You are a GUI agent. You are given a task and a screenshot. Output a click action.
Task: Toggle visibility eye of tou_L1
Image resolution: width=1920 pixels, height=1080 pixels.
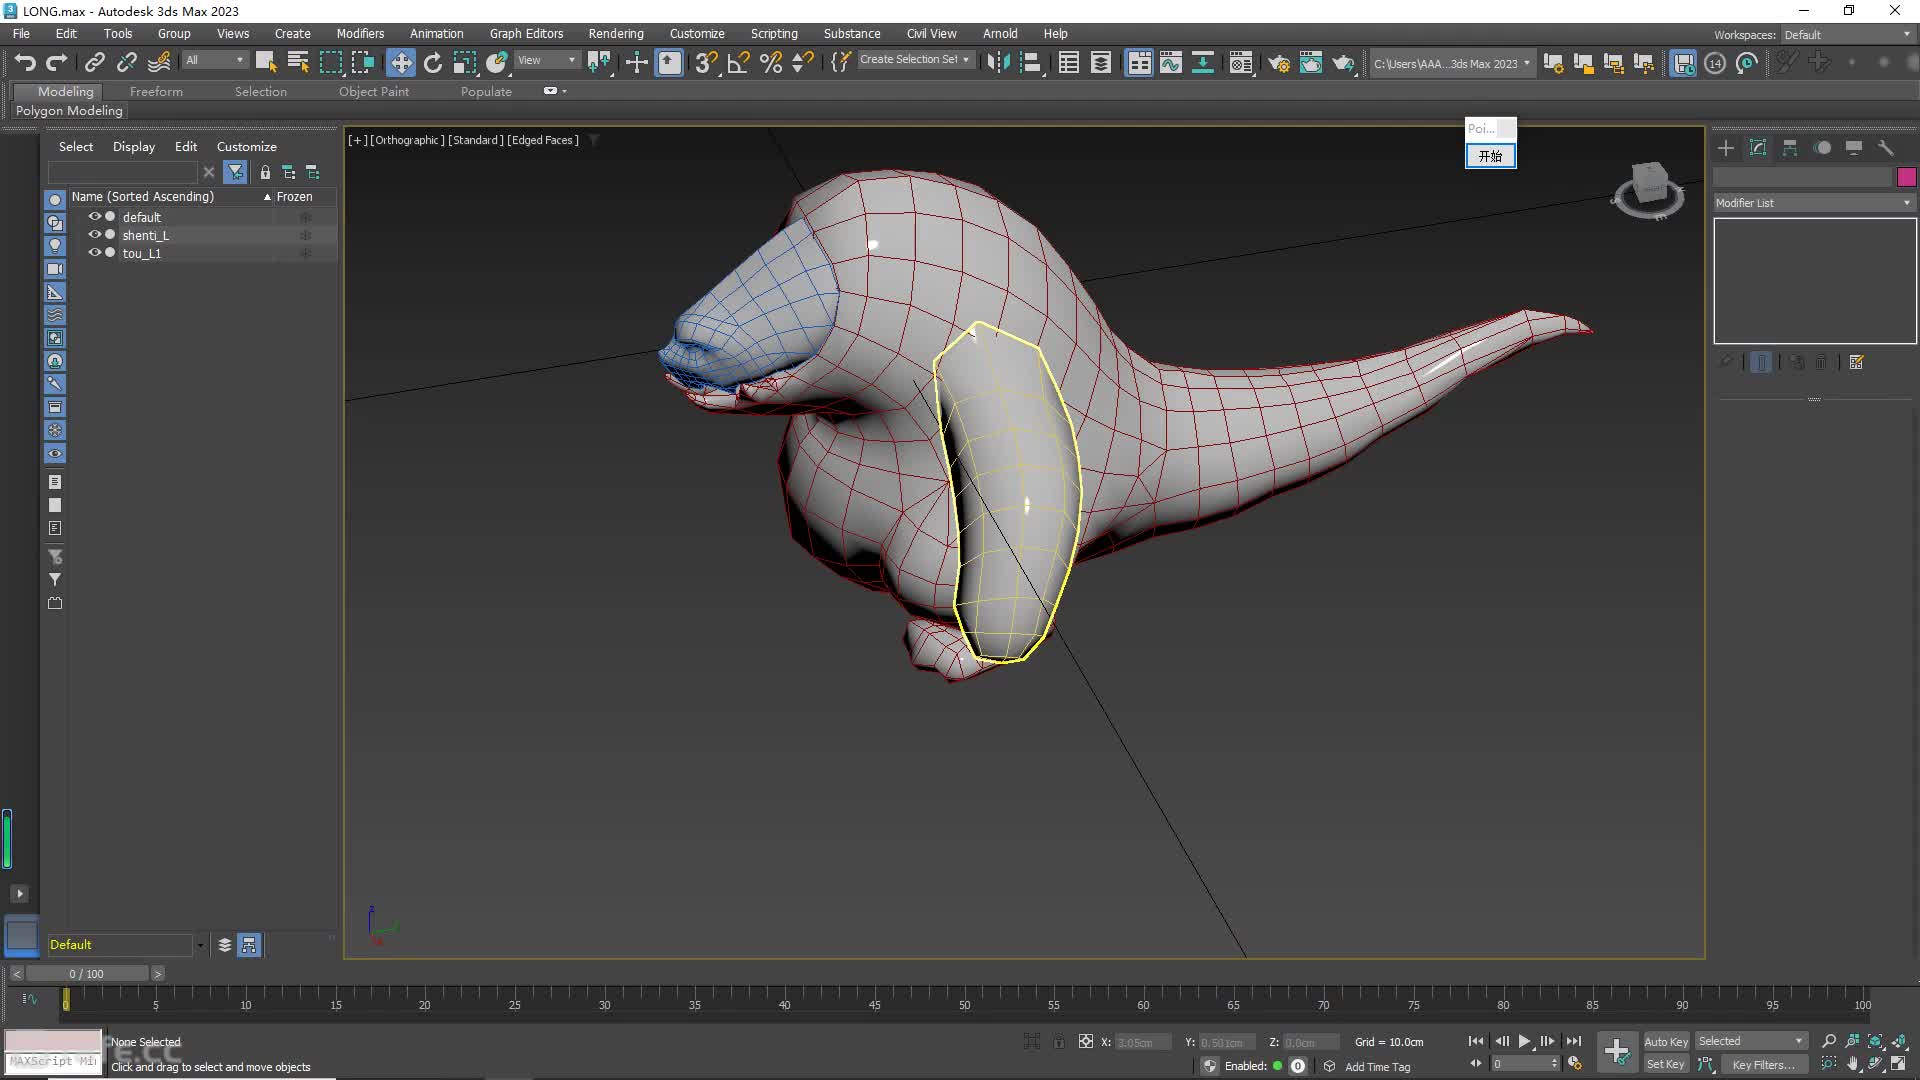pos(95,253)
